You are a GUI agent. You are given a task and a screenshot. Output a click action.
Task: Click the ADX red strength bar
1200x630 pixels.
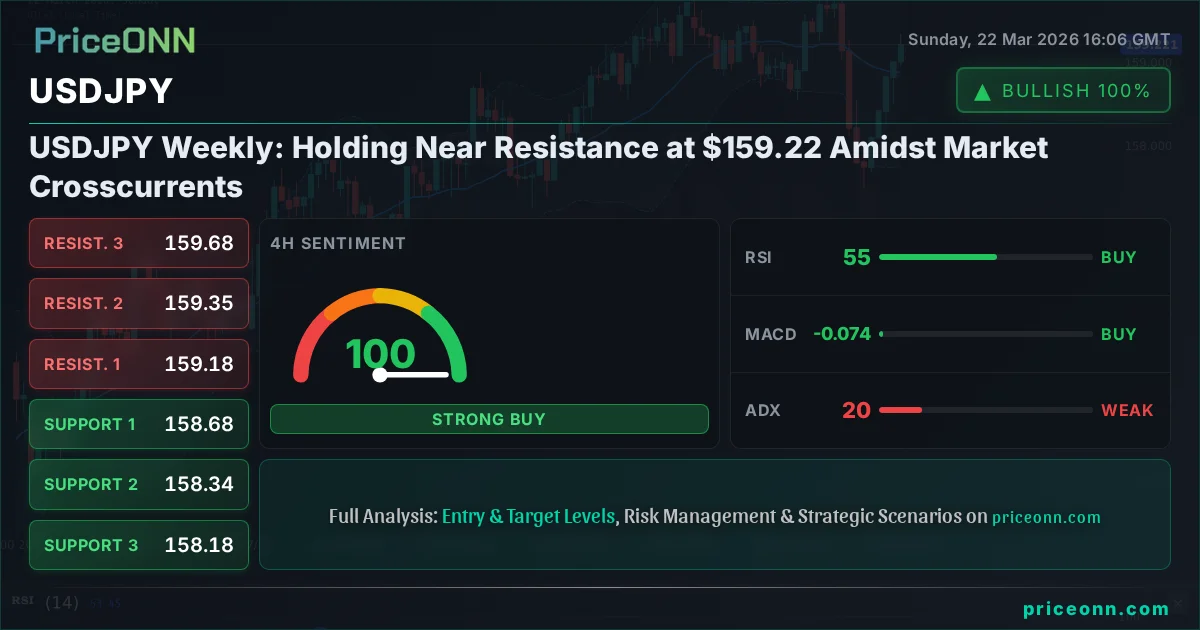900,410
